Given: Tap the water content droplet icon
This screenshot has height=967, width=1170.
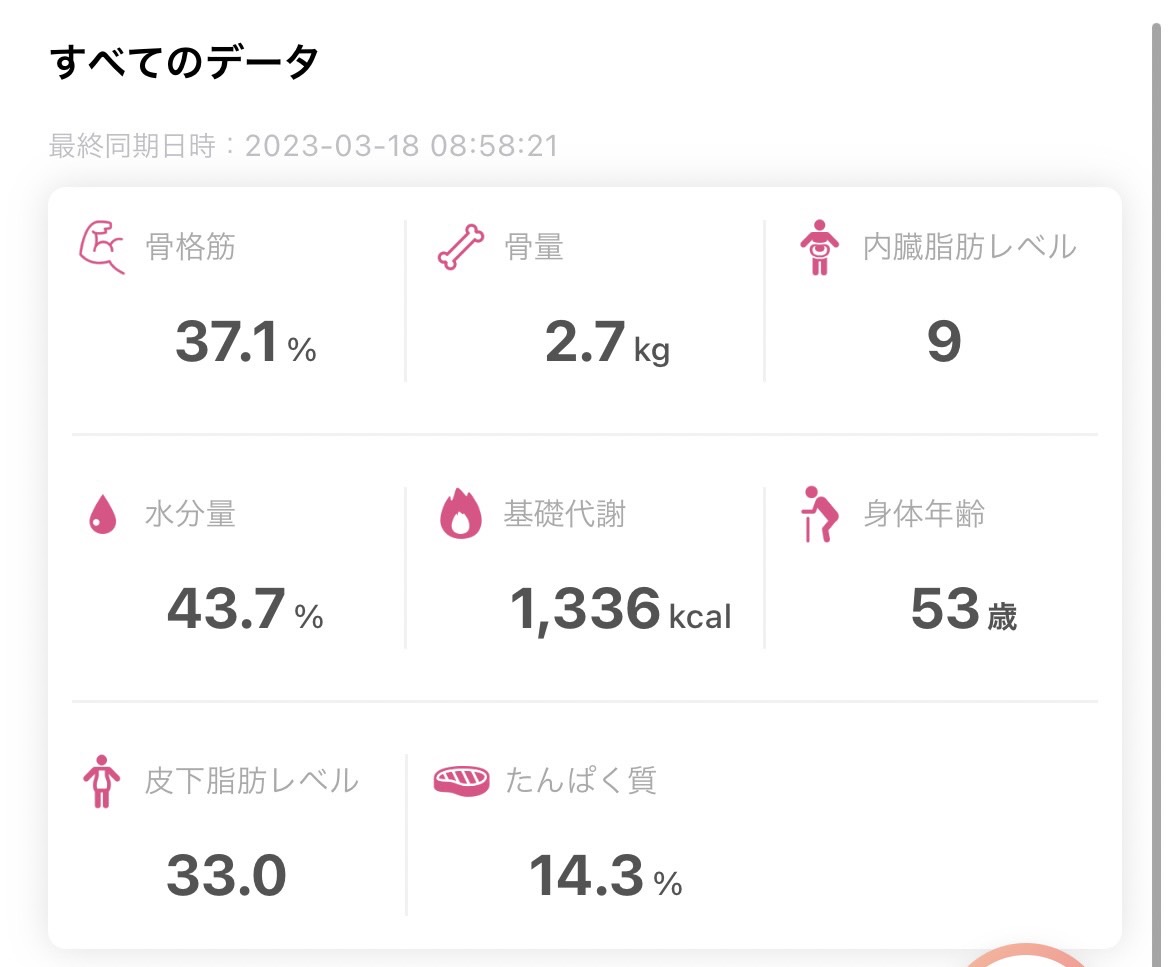Looking at the screenshot, I should pyautogui.click(x=102, y=514).
